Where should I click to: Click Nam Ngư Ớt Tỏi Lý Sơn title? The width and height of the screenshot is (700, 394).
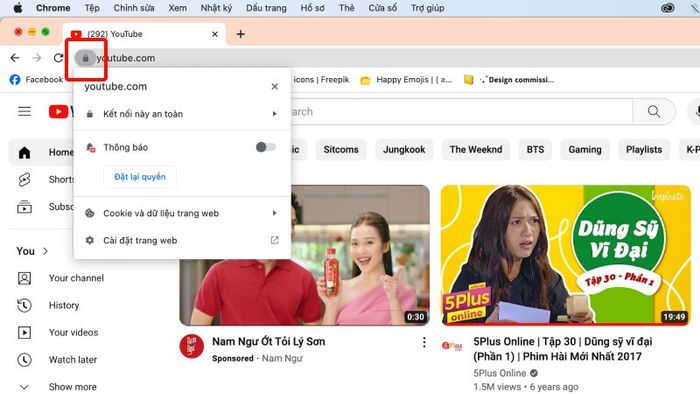(269, 342)
